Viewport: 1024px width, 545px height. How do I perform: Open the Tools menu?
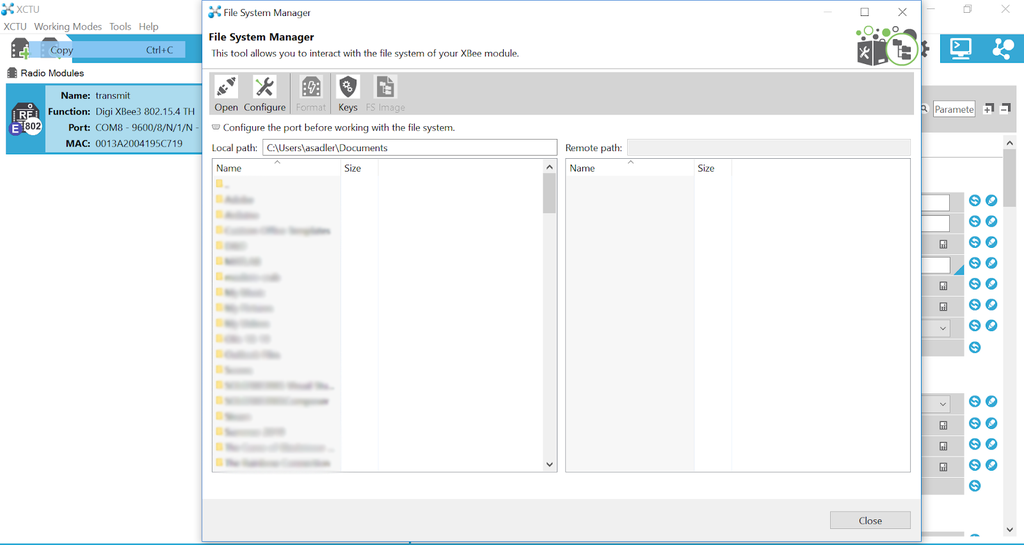coord(120,27)
